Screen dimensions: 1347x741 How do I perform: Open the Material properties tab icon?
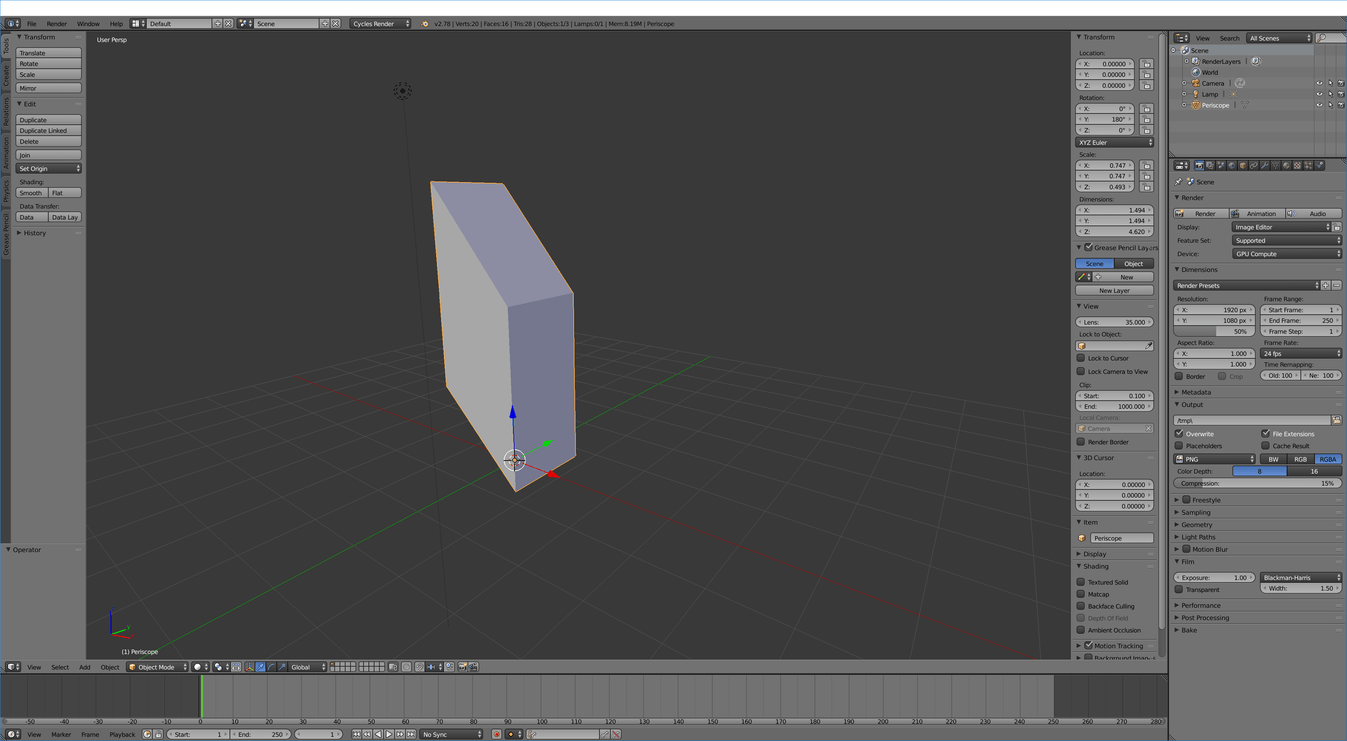pyautogui.click(x=1287, y=166)
